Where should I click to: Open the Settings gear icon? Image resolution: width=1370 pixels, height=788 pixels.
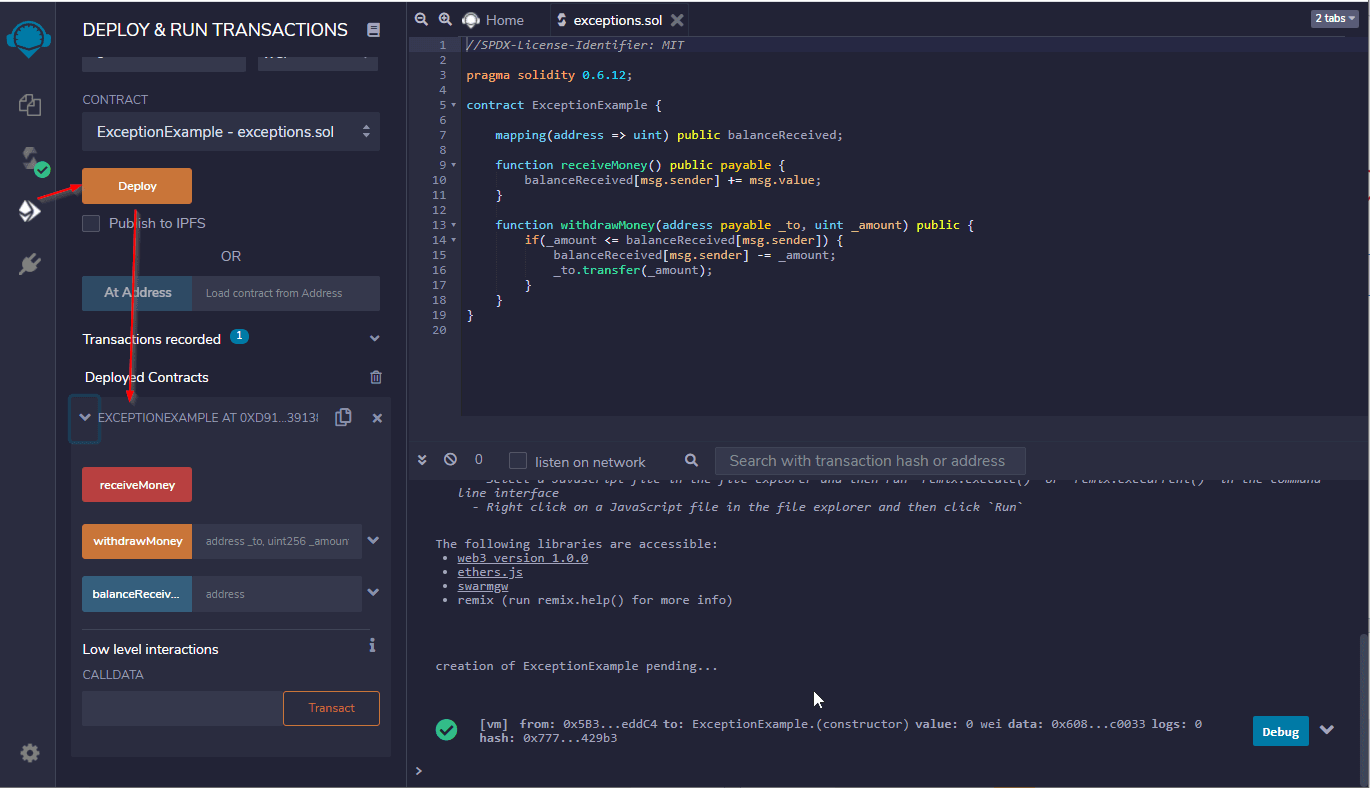[30, 753]
